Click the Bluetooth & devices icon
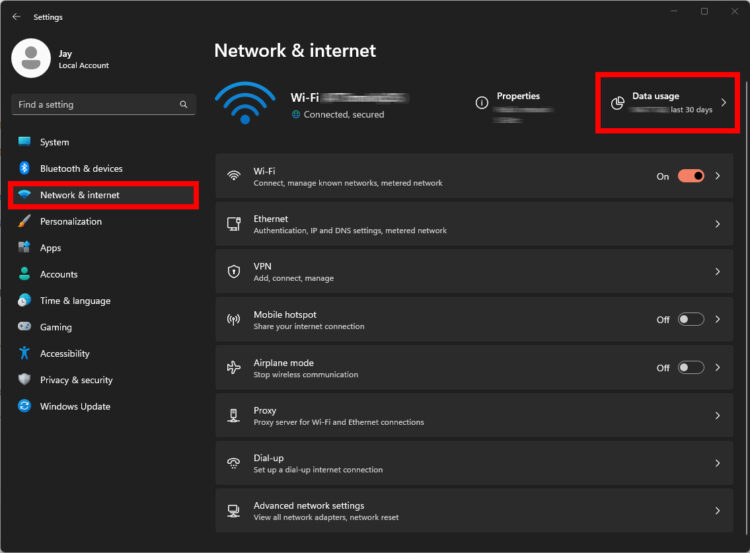The height and width of the screenshot is (553, 750). click(24, 169)
